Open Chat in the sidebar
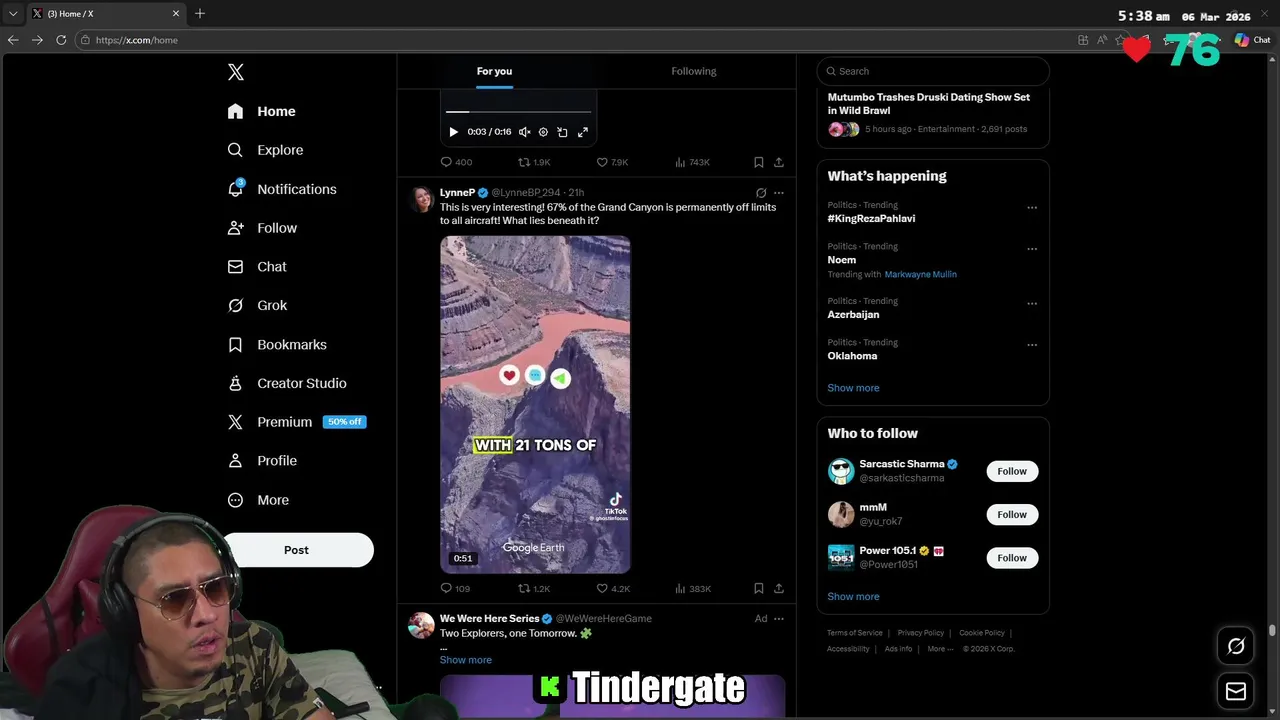 tap(257, 267)
